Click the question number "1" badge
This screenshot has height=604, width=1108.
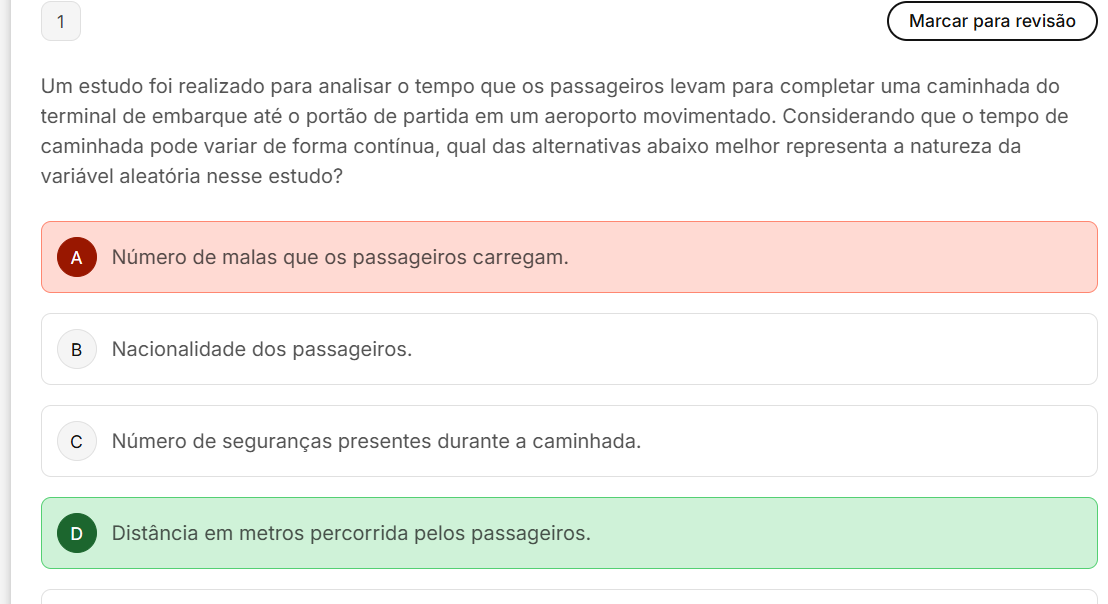click(x=61, y=22)
